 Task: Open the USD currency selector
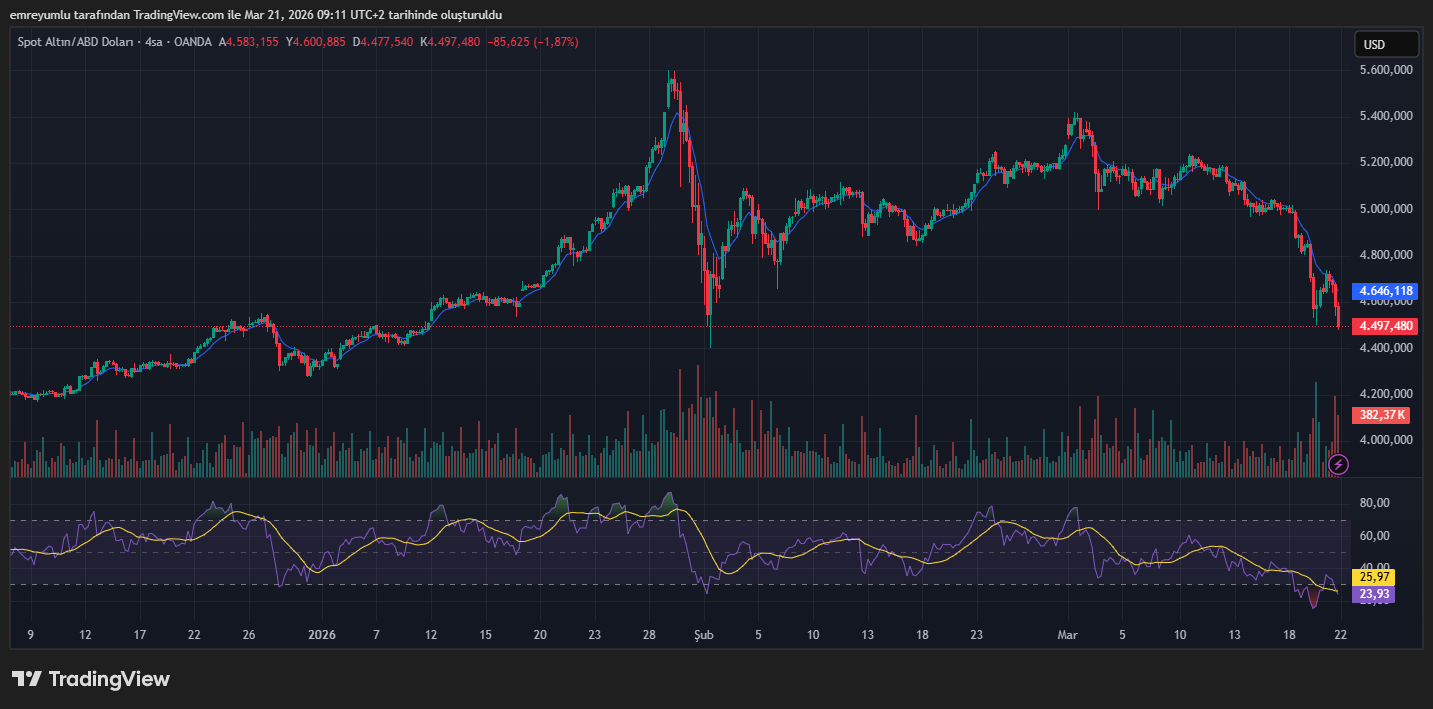click(1386, 44)
